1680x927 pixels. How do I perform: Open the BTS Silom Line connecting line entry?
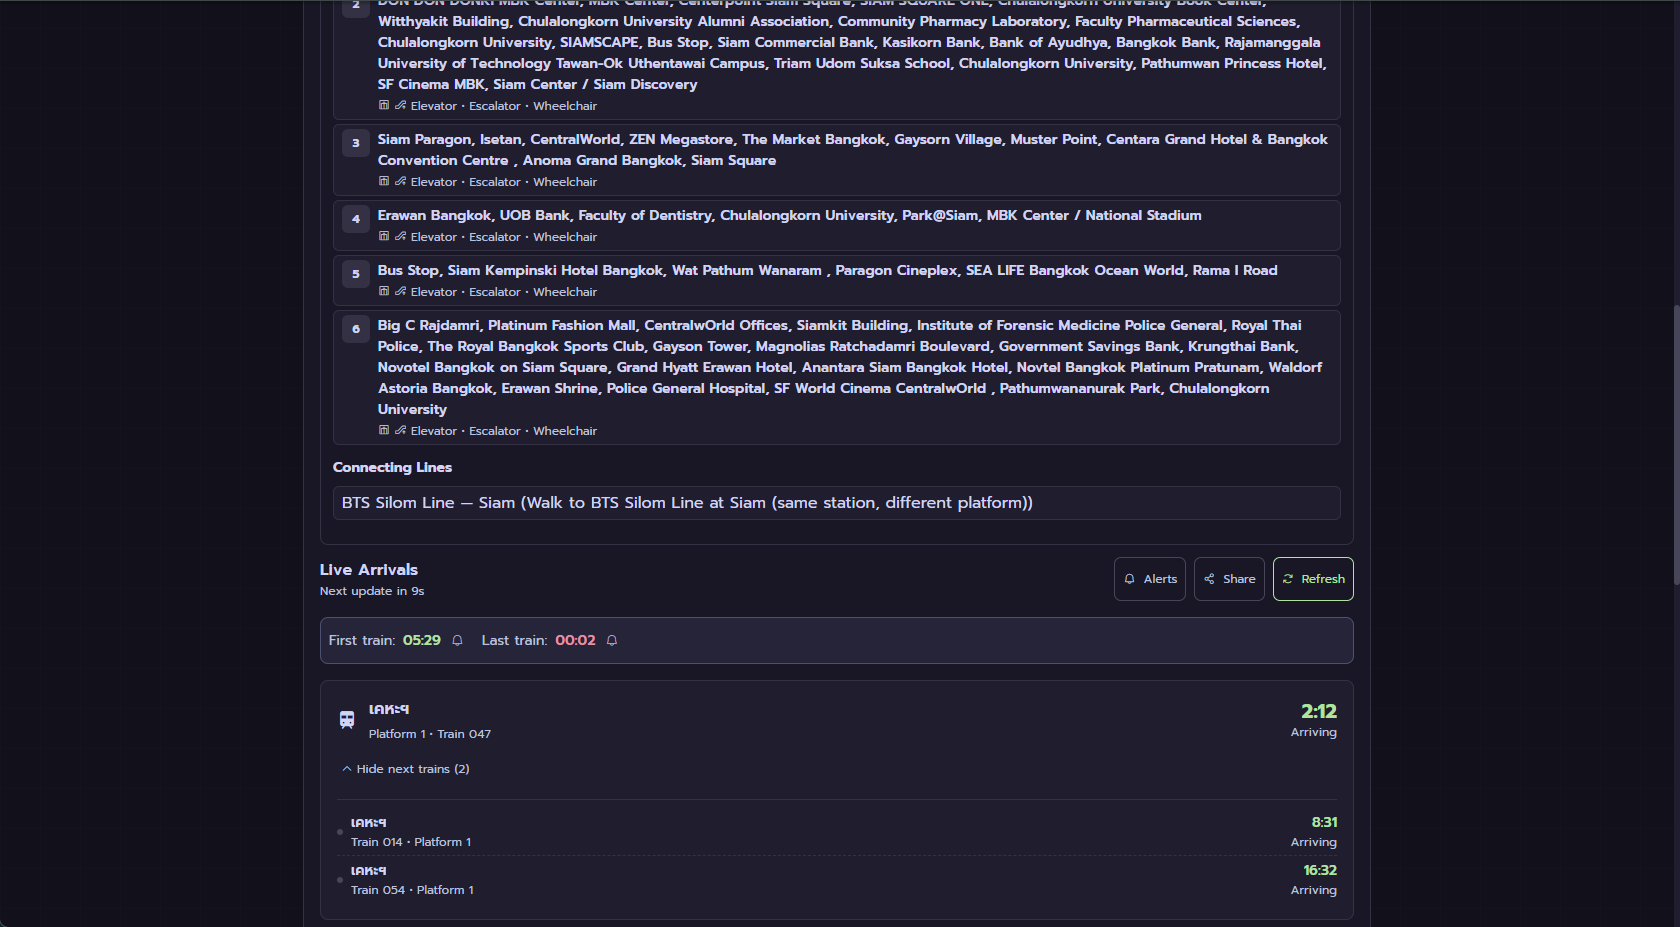pyautogui.click(x=836, y=503)
